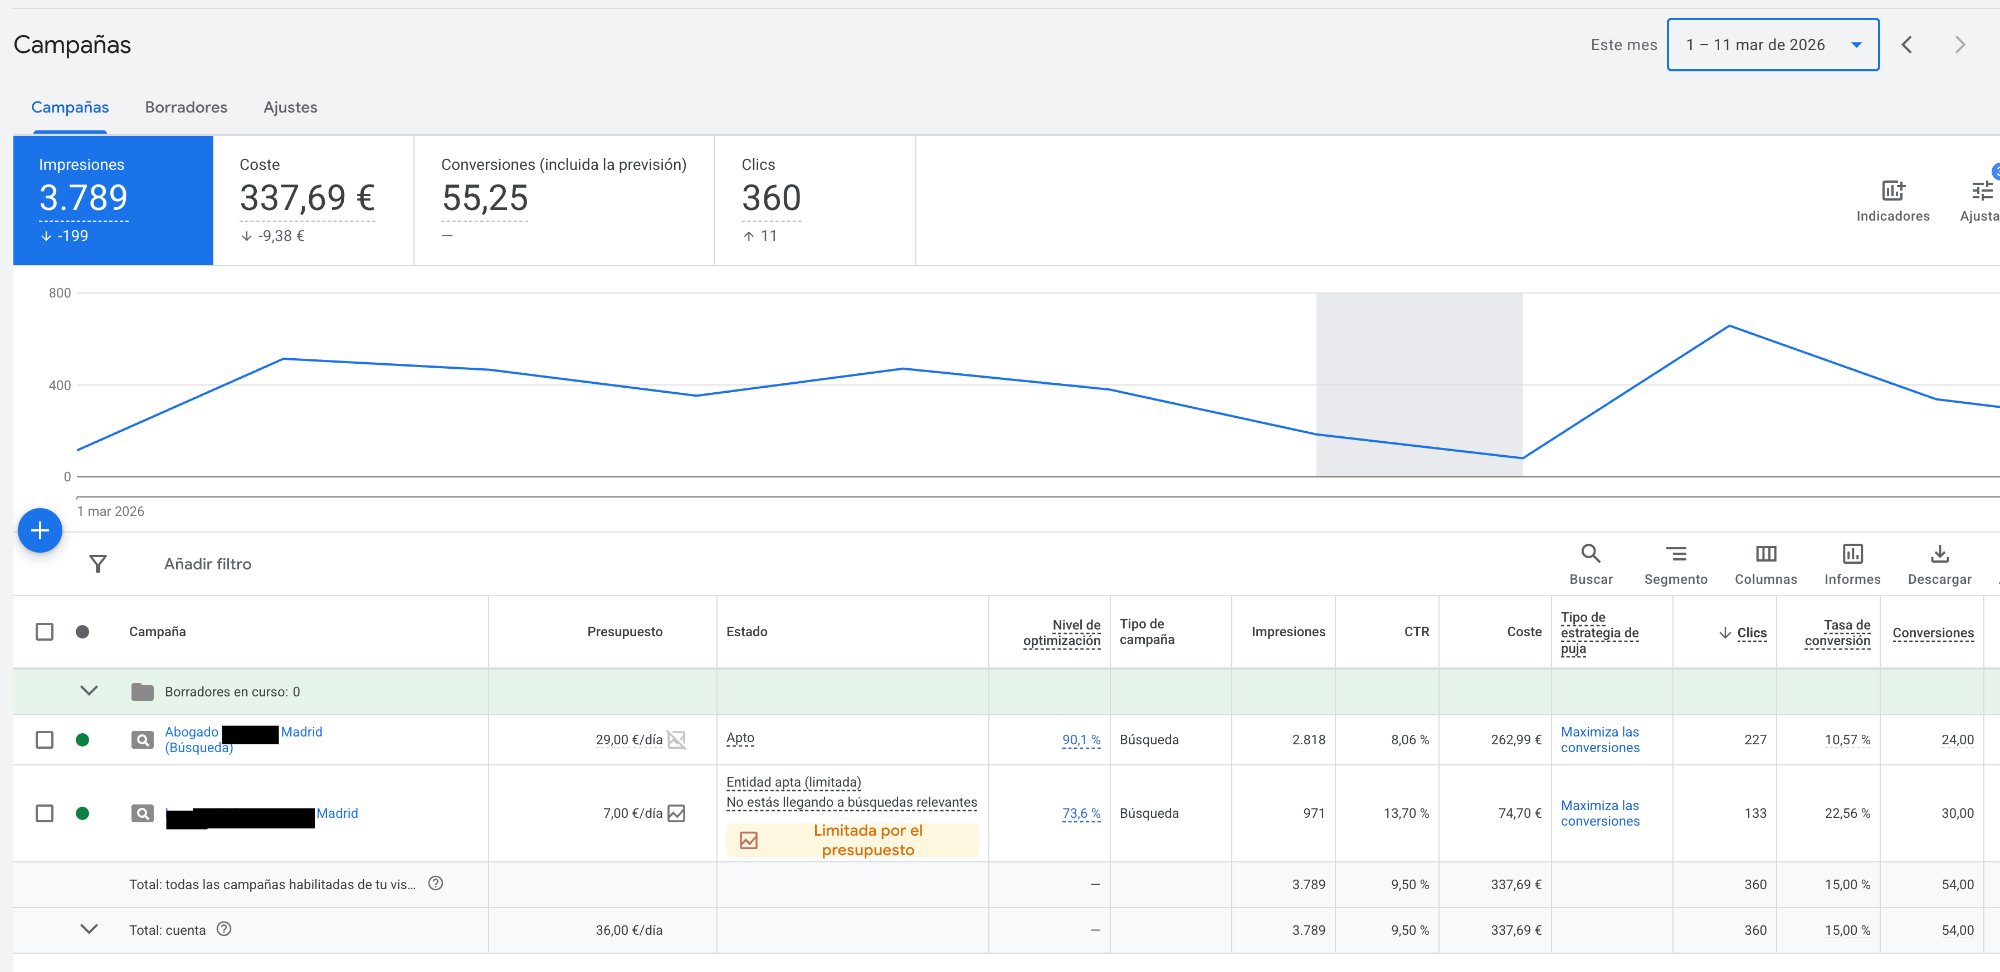This screenshot has height=972, width=2000.
Task: Open the Segmento tool
Action: click(1676, 554)
